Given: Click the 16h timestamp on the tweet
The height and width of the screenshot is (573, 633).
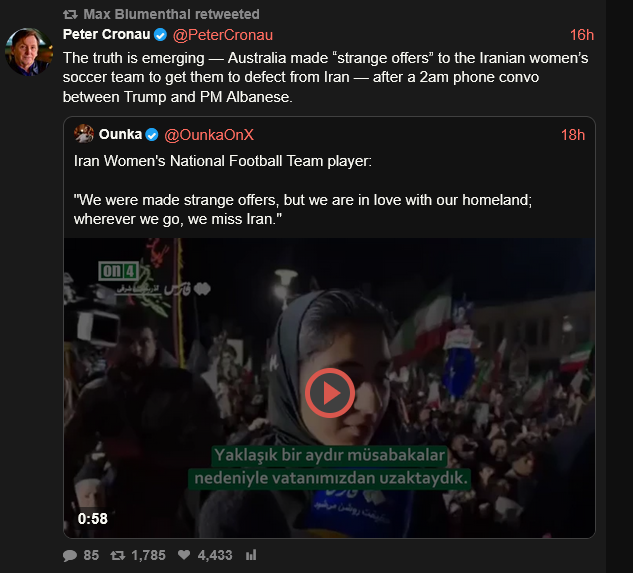Looking at the screenshot, I should (x=581, y=35).
